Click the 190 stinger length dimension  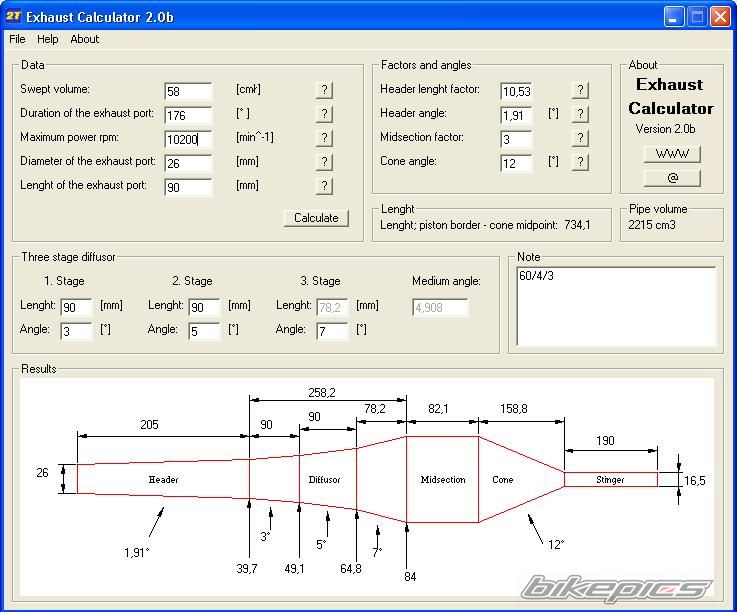pos(605,440)
